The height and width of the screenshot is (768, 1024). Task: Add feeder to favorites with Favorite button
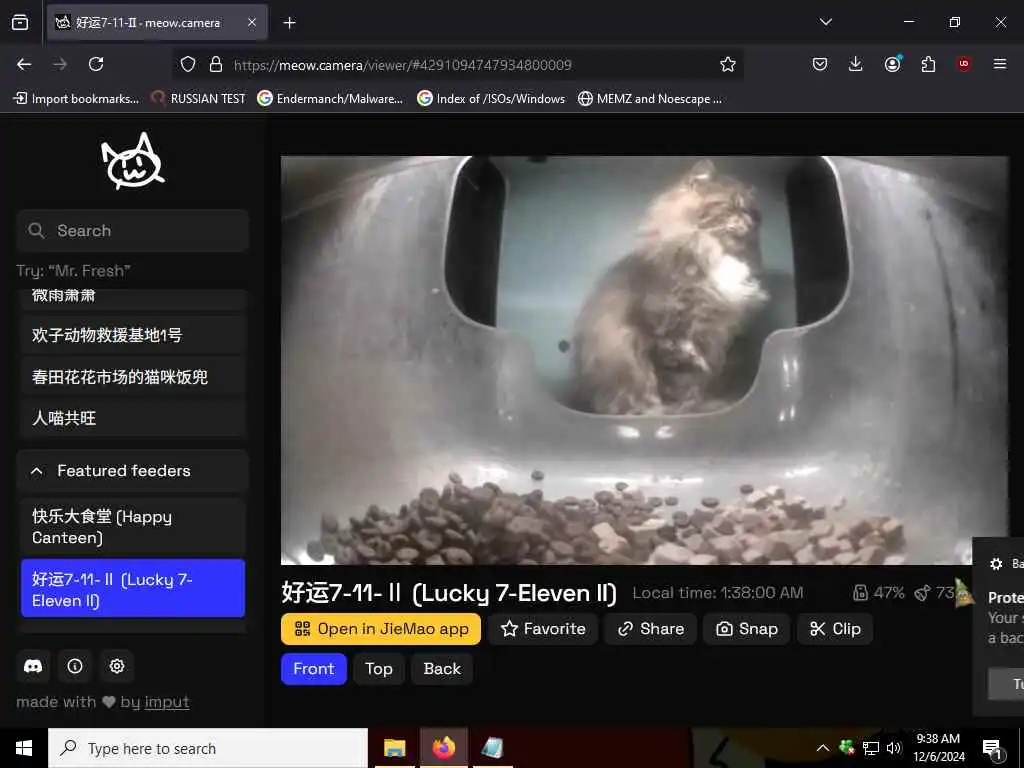tap(543, 629)
